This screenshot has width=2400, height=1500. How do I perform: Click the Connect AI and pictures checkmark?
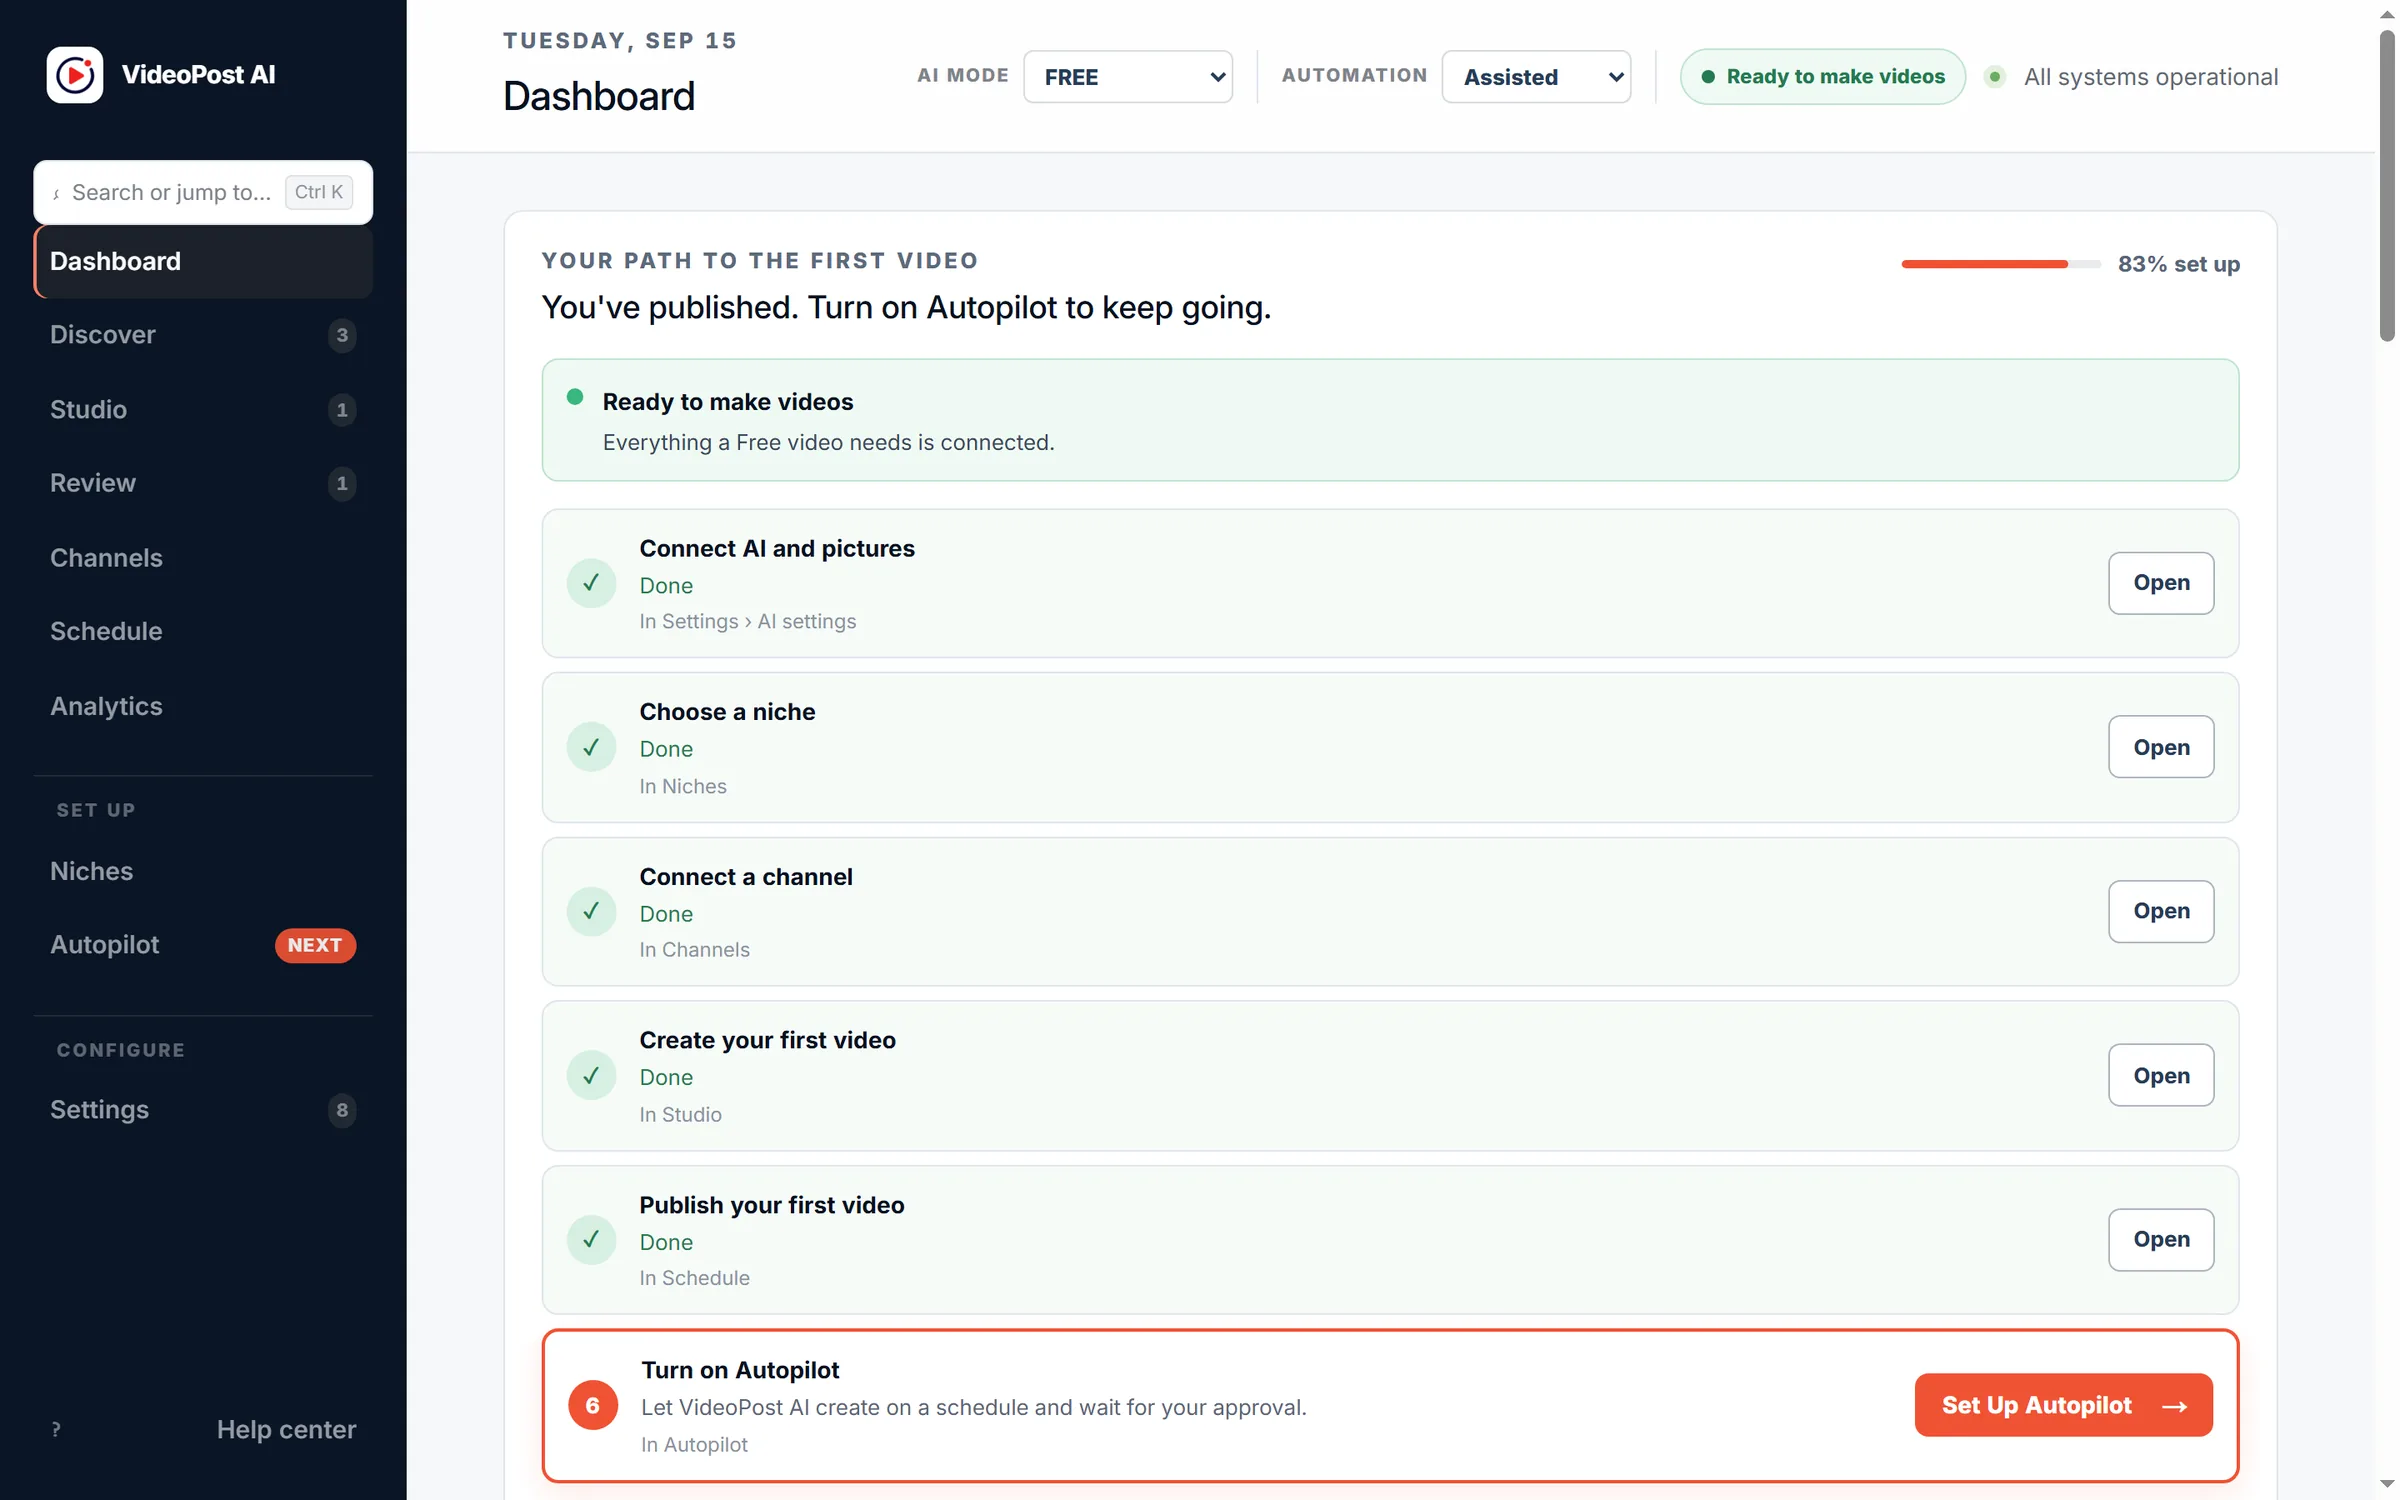coord(591,583)
